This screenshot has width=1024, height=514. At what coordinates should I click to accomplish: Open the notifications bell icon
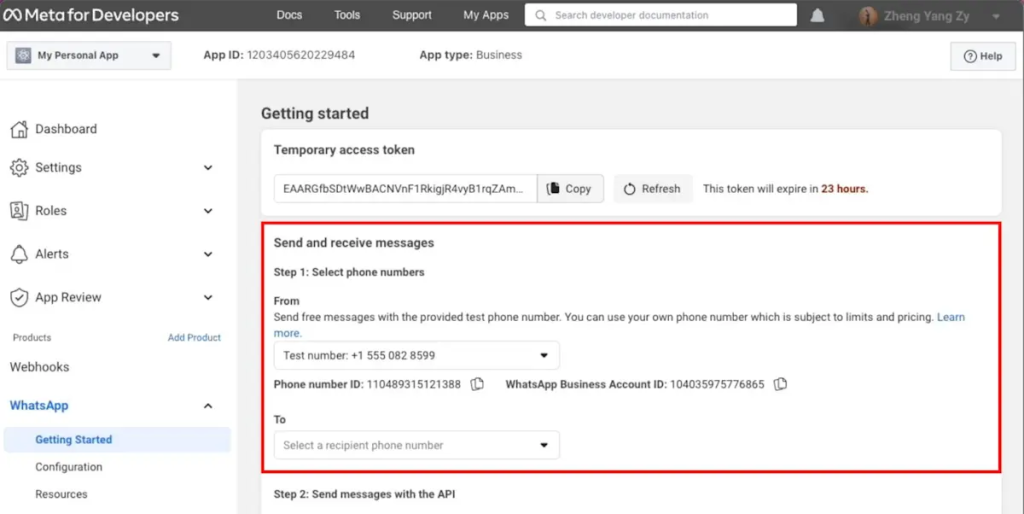817,16
